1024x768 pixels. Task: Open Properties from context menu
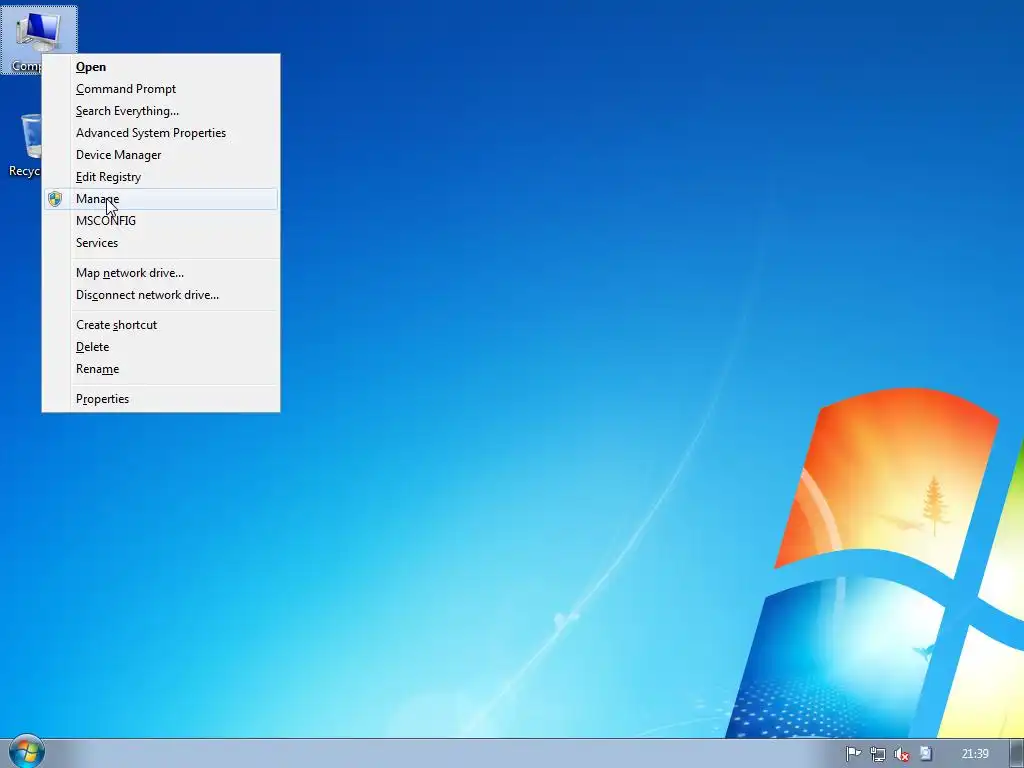161,399
